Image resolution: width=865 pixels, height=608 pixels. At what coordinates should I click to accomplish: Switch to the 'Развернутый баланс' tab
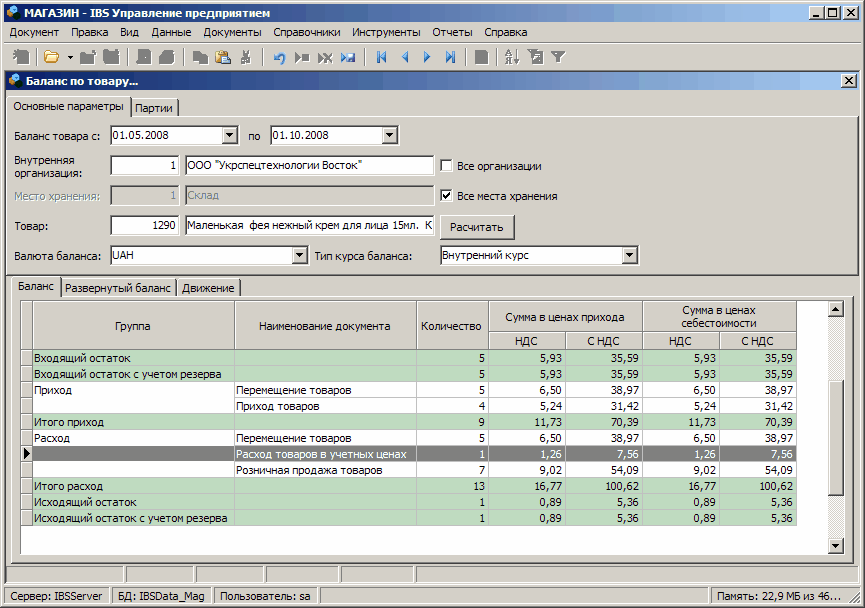[x=119, y=288]
